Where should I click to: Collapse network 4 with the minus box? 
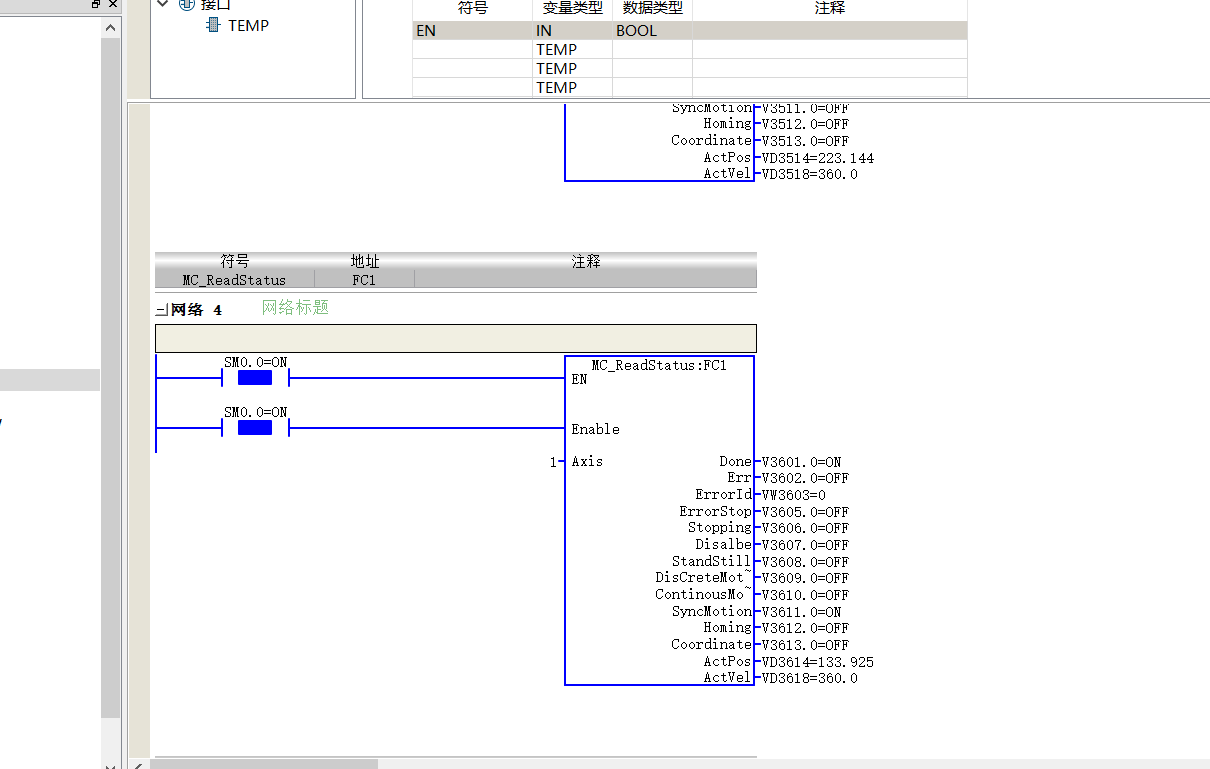tap(161, 311)
